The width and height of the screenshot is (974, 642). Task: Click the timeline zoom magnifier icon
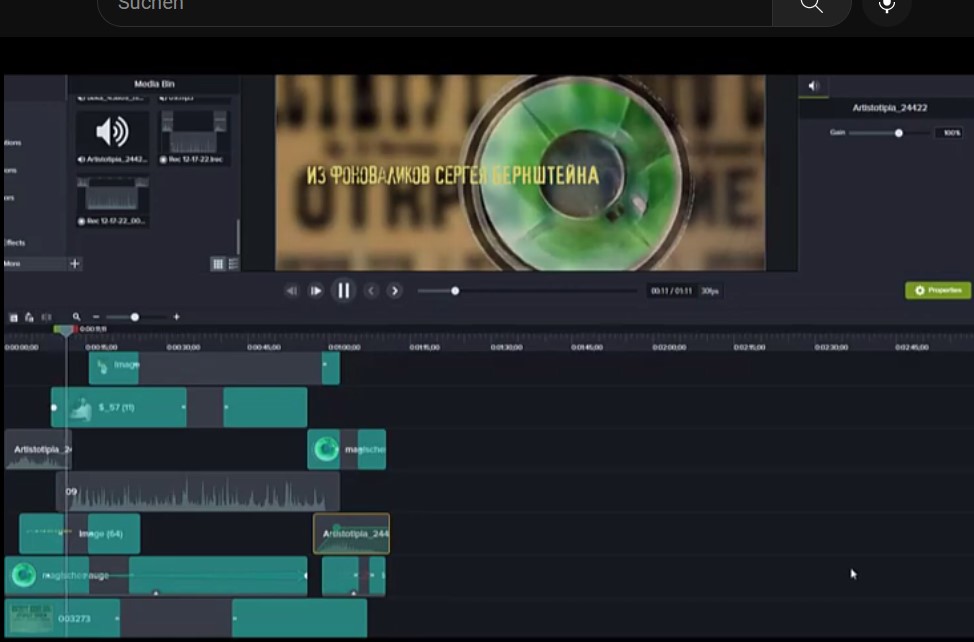coord(76,317)
